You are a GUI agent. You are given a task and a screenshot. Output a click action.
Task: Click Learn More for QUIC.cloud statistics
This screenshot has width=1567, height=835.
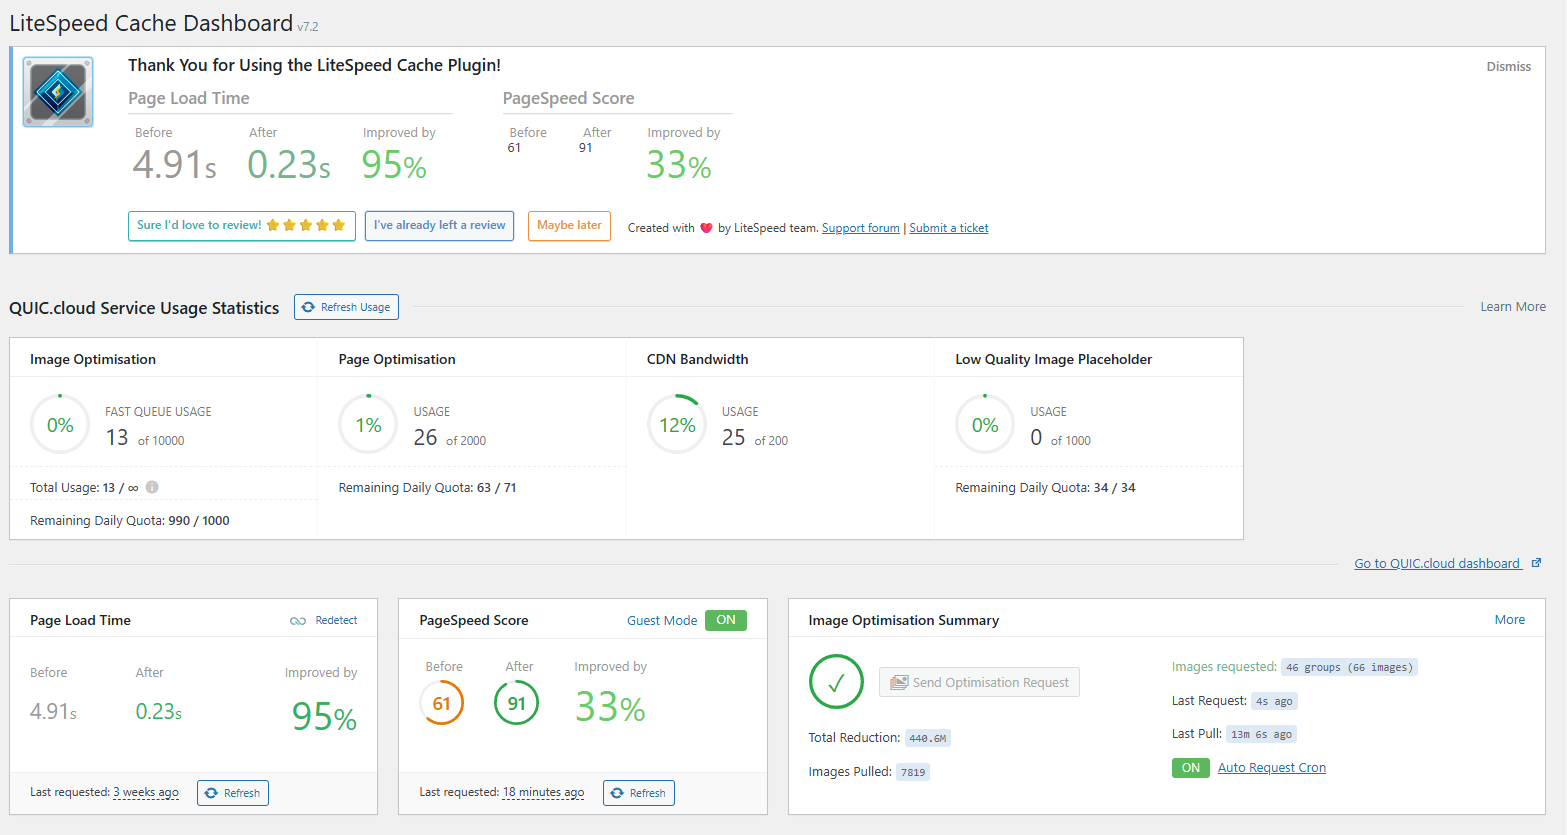(1512, 306)
